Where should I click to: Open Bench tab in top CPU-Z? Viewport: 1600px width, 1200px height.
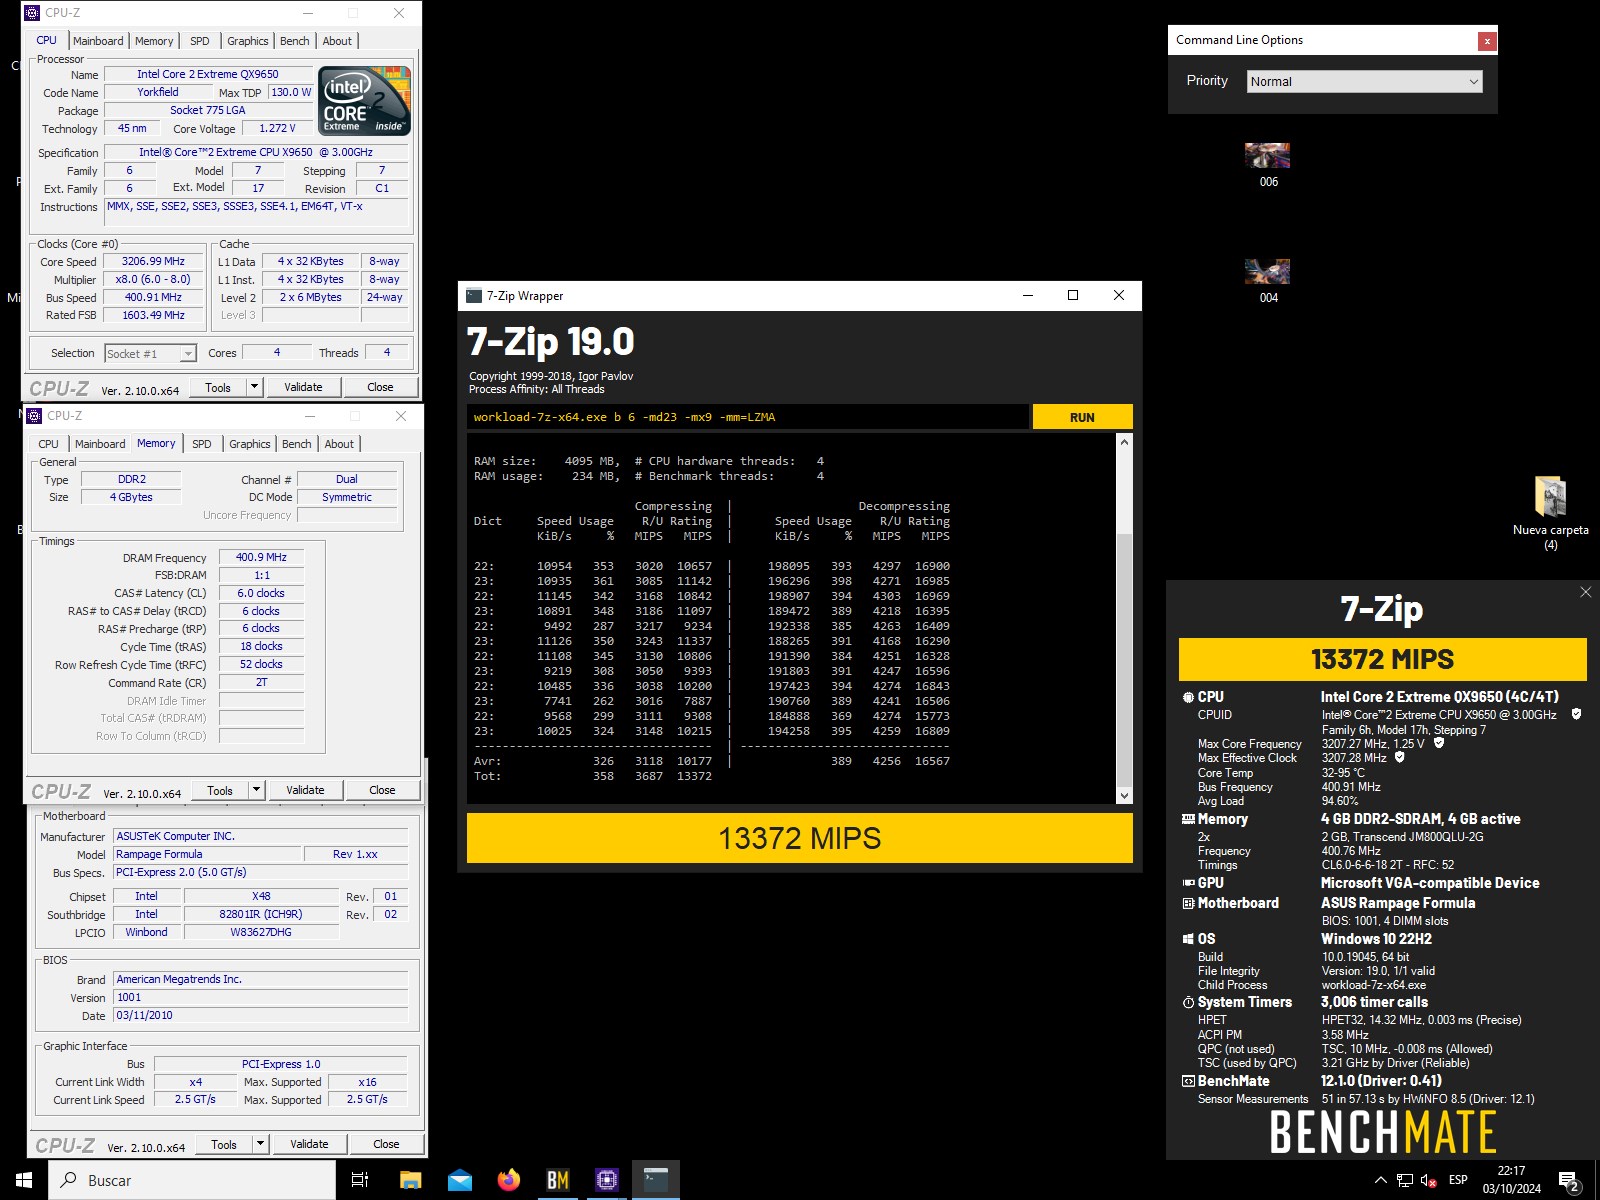294,41
